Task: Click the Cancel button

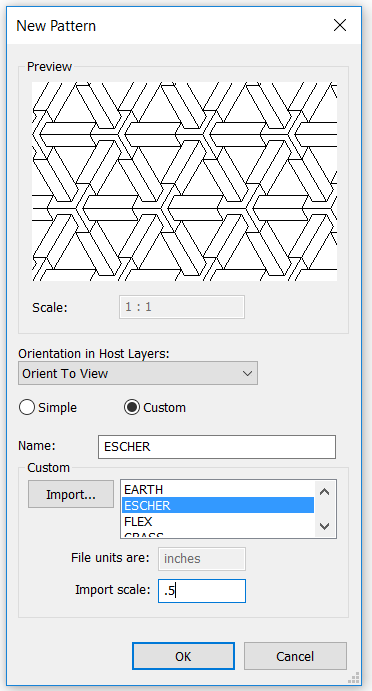Action: 295,656
